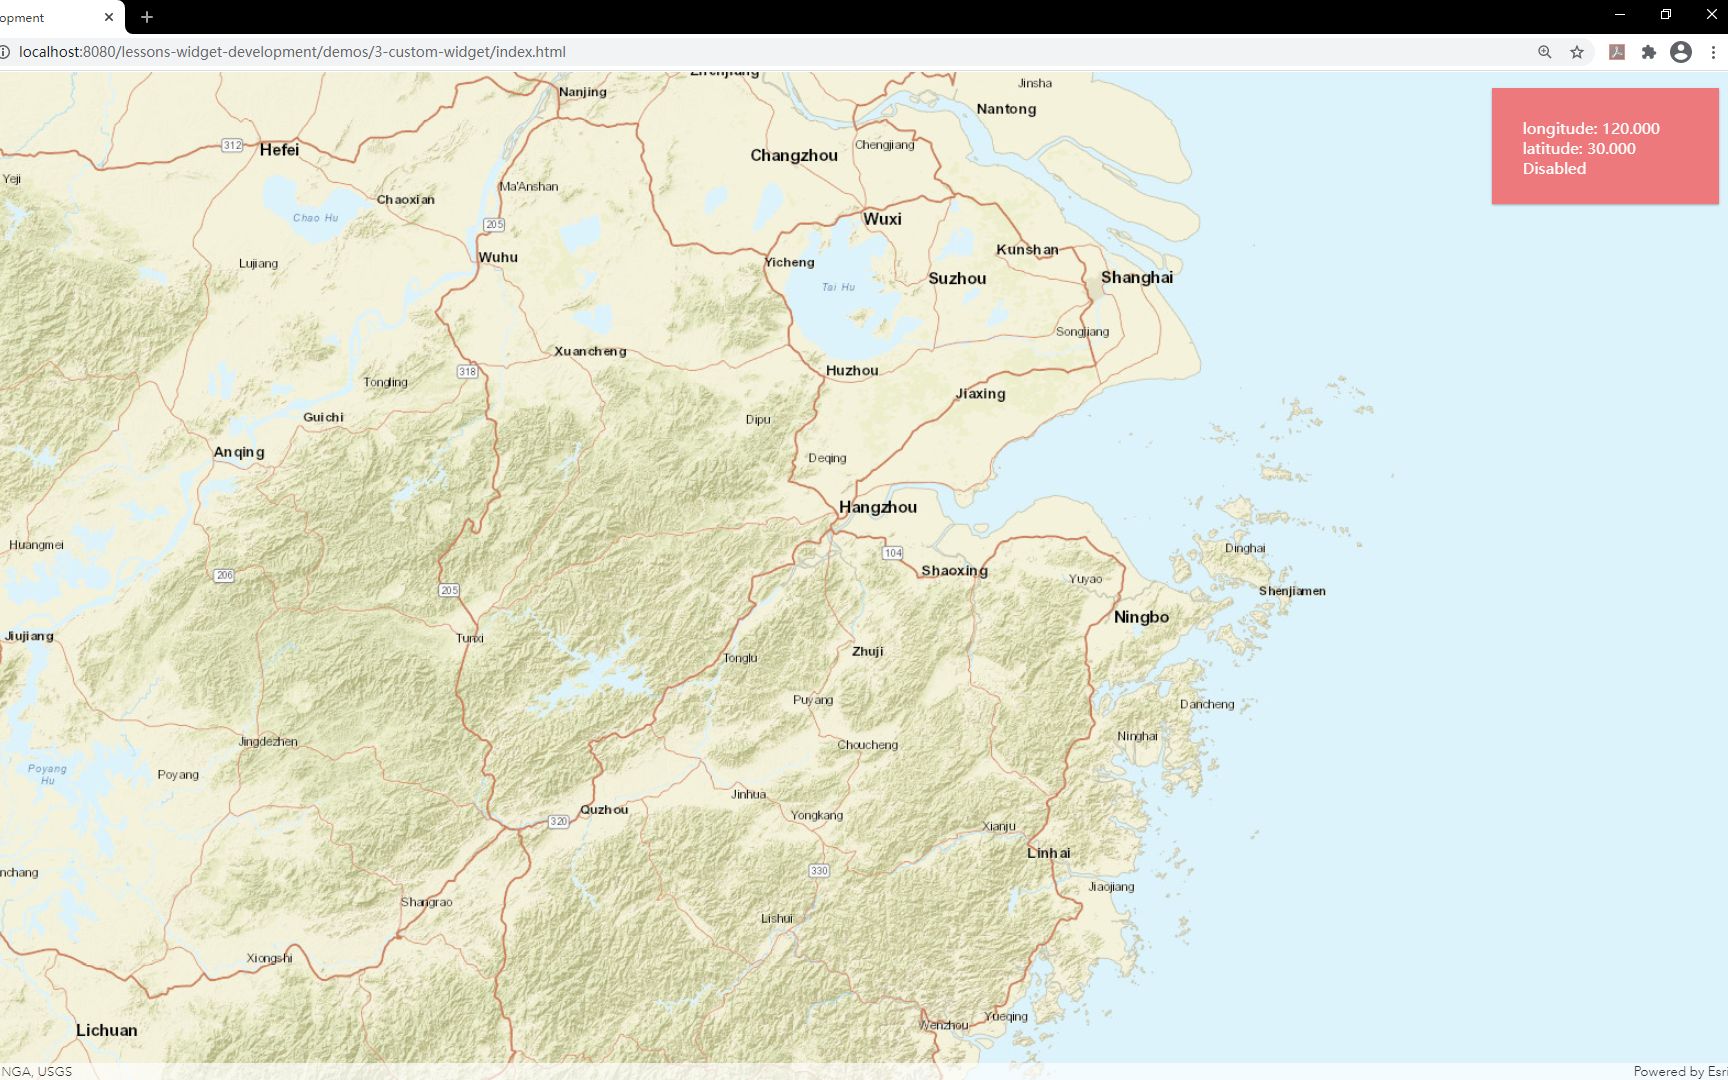This screenshot has height=1080, width=1728.
Task: Open a new tab with the plus button
Action: [x=146, y=17]
